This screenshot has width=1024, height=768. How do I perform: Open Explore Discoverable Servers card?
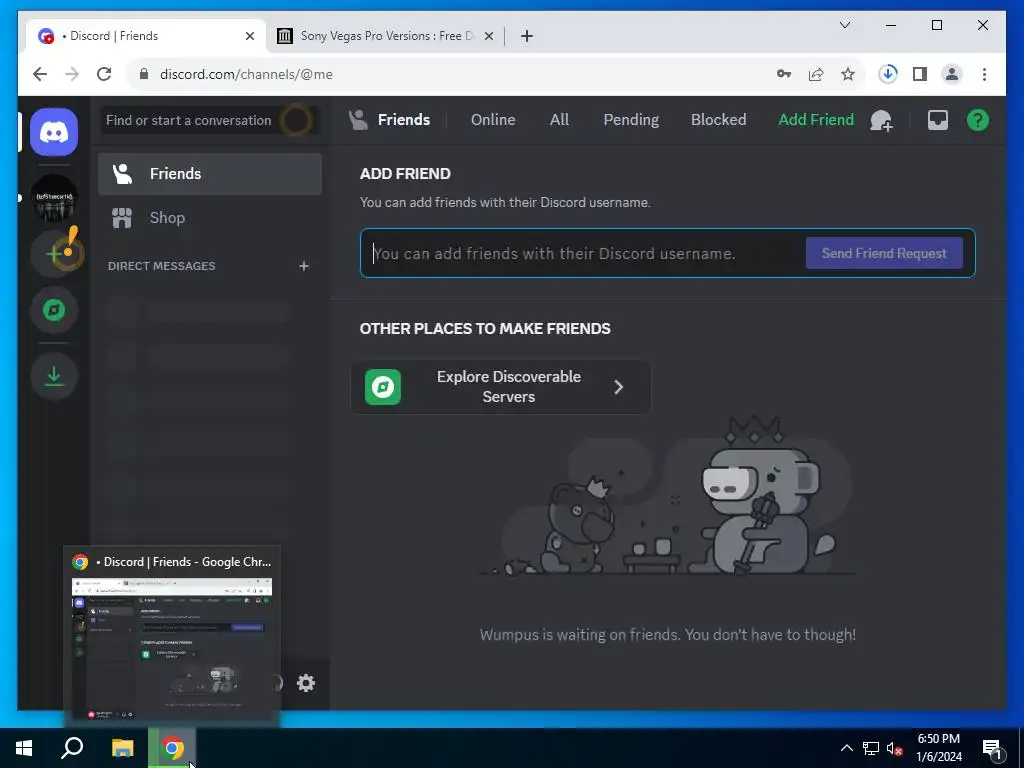(x=501, y=387)
